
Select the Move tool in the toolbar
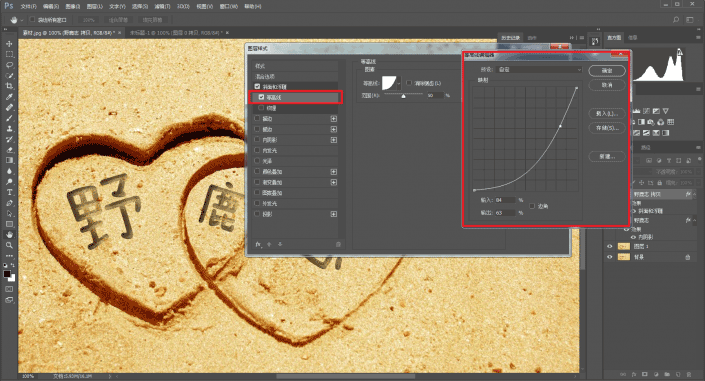(x=9, y=44)
